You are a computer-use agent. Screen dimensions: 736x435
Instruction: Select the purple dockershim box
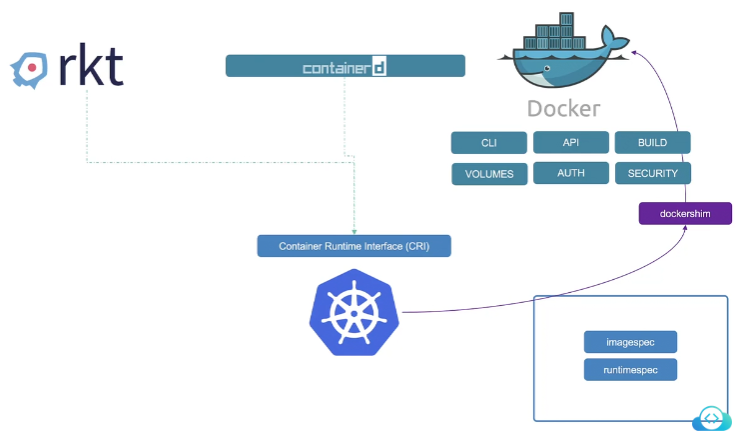coord(685,213)
